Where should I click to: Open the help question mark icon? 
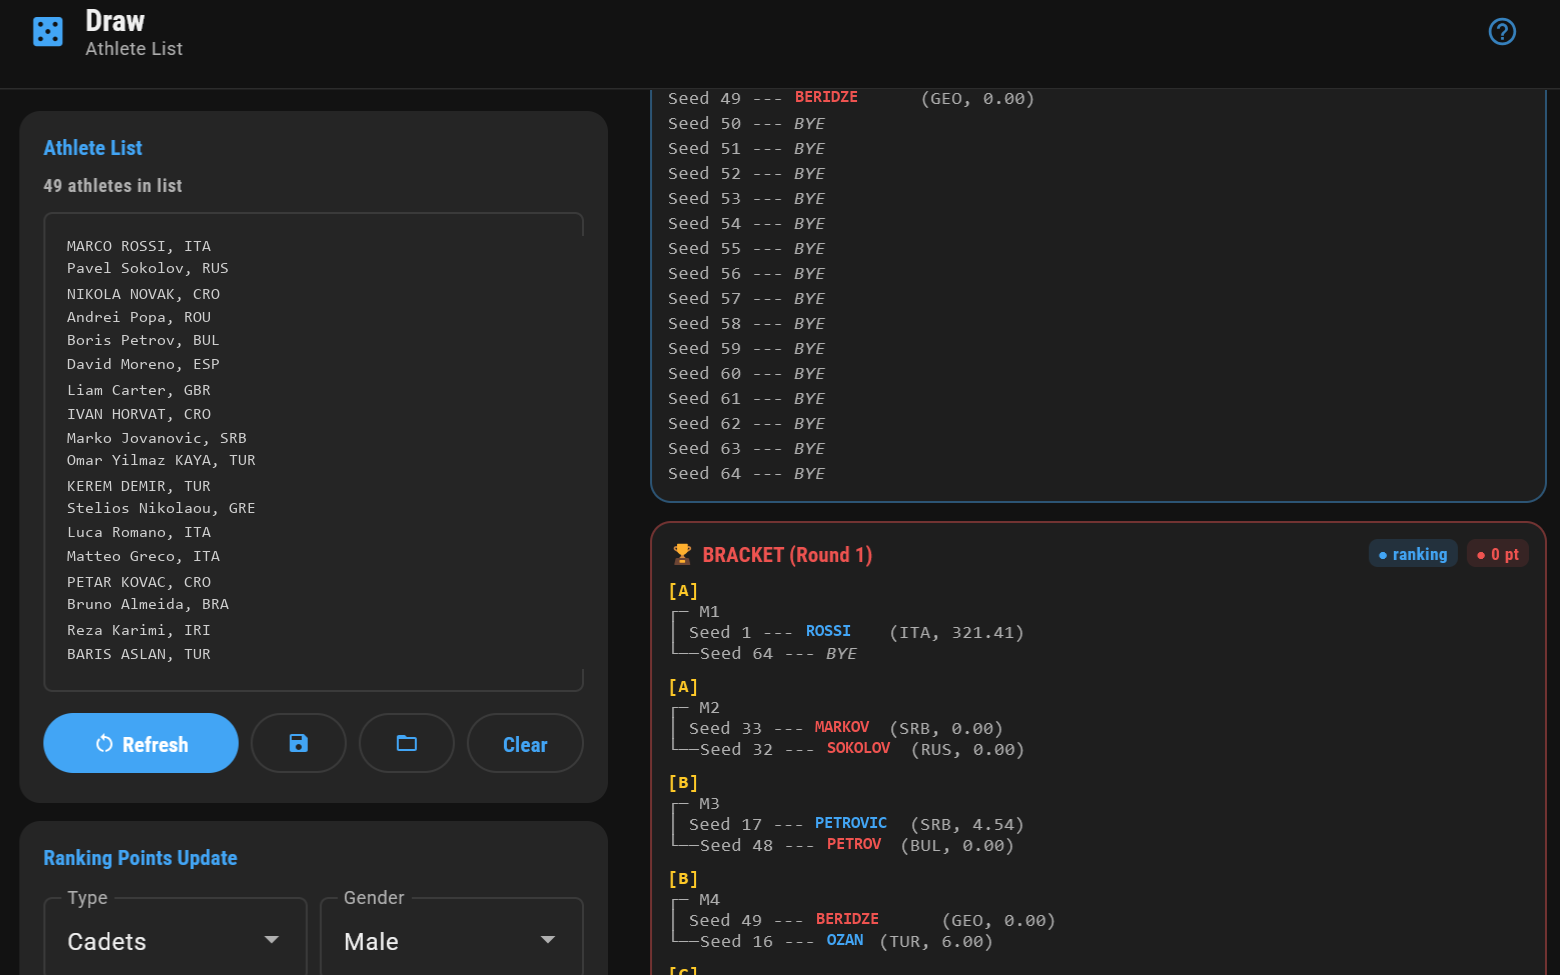point(1502,32)
